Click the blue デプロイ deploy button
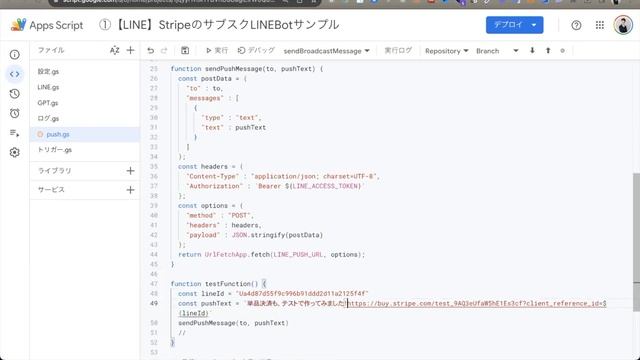The height and width of the screenshot is (360, 640). click(514, 25)
